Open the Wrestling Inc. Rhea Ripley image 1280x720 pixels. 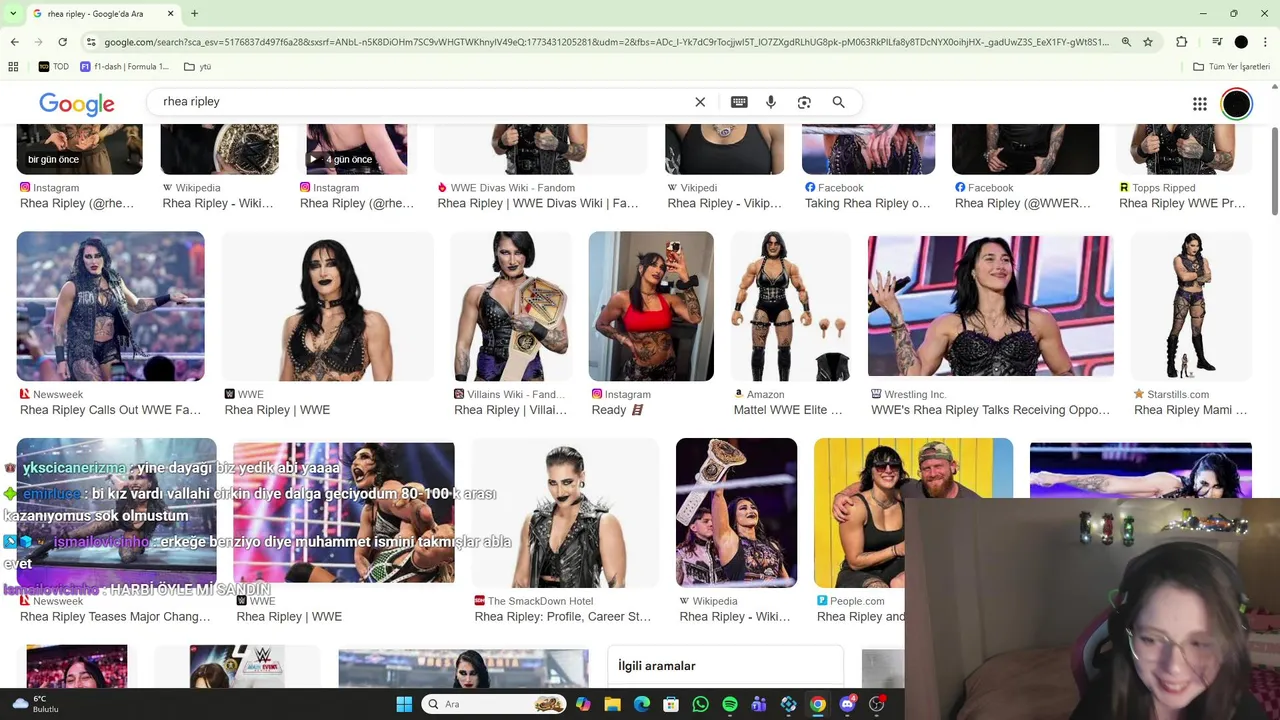(990, 306)
